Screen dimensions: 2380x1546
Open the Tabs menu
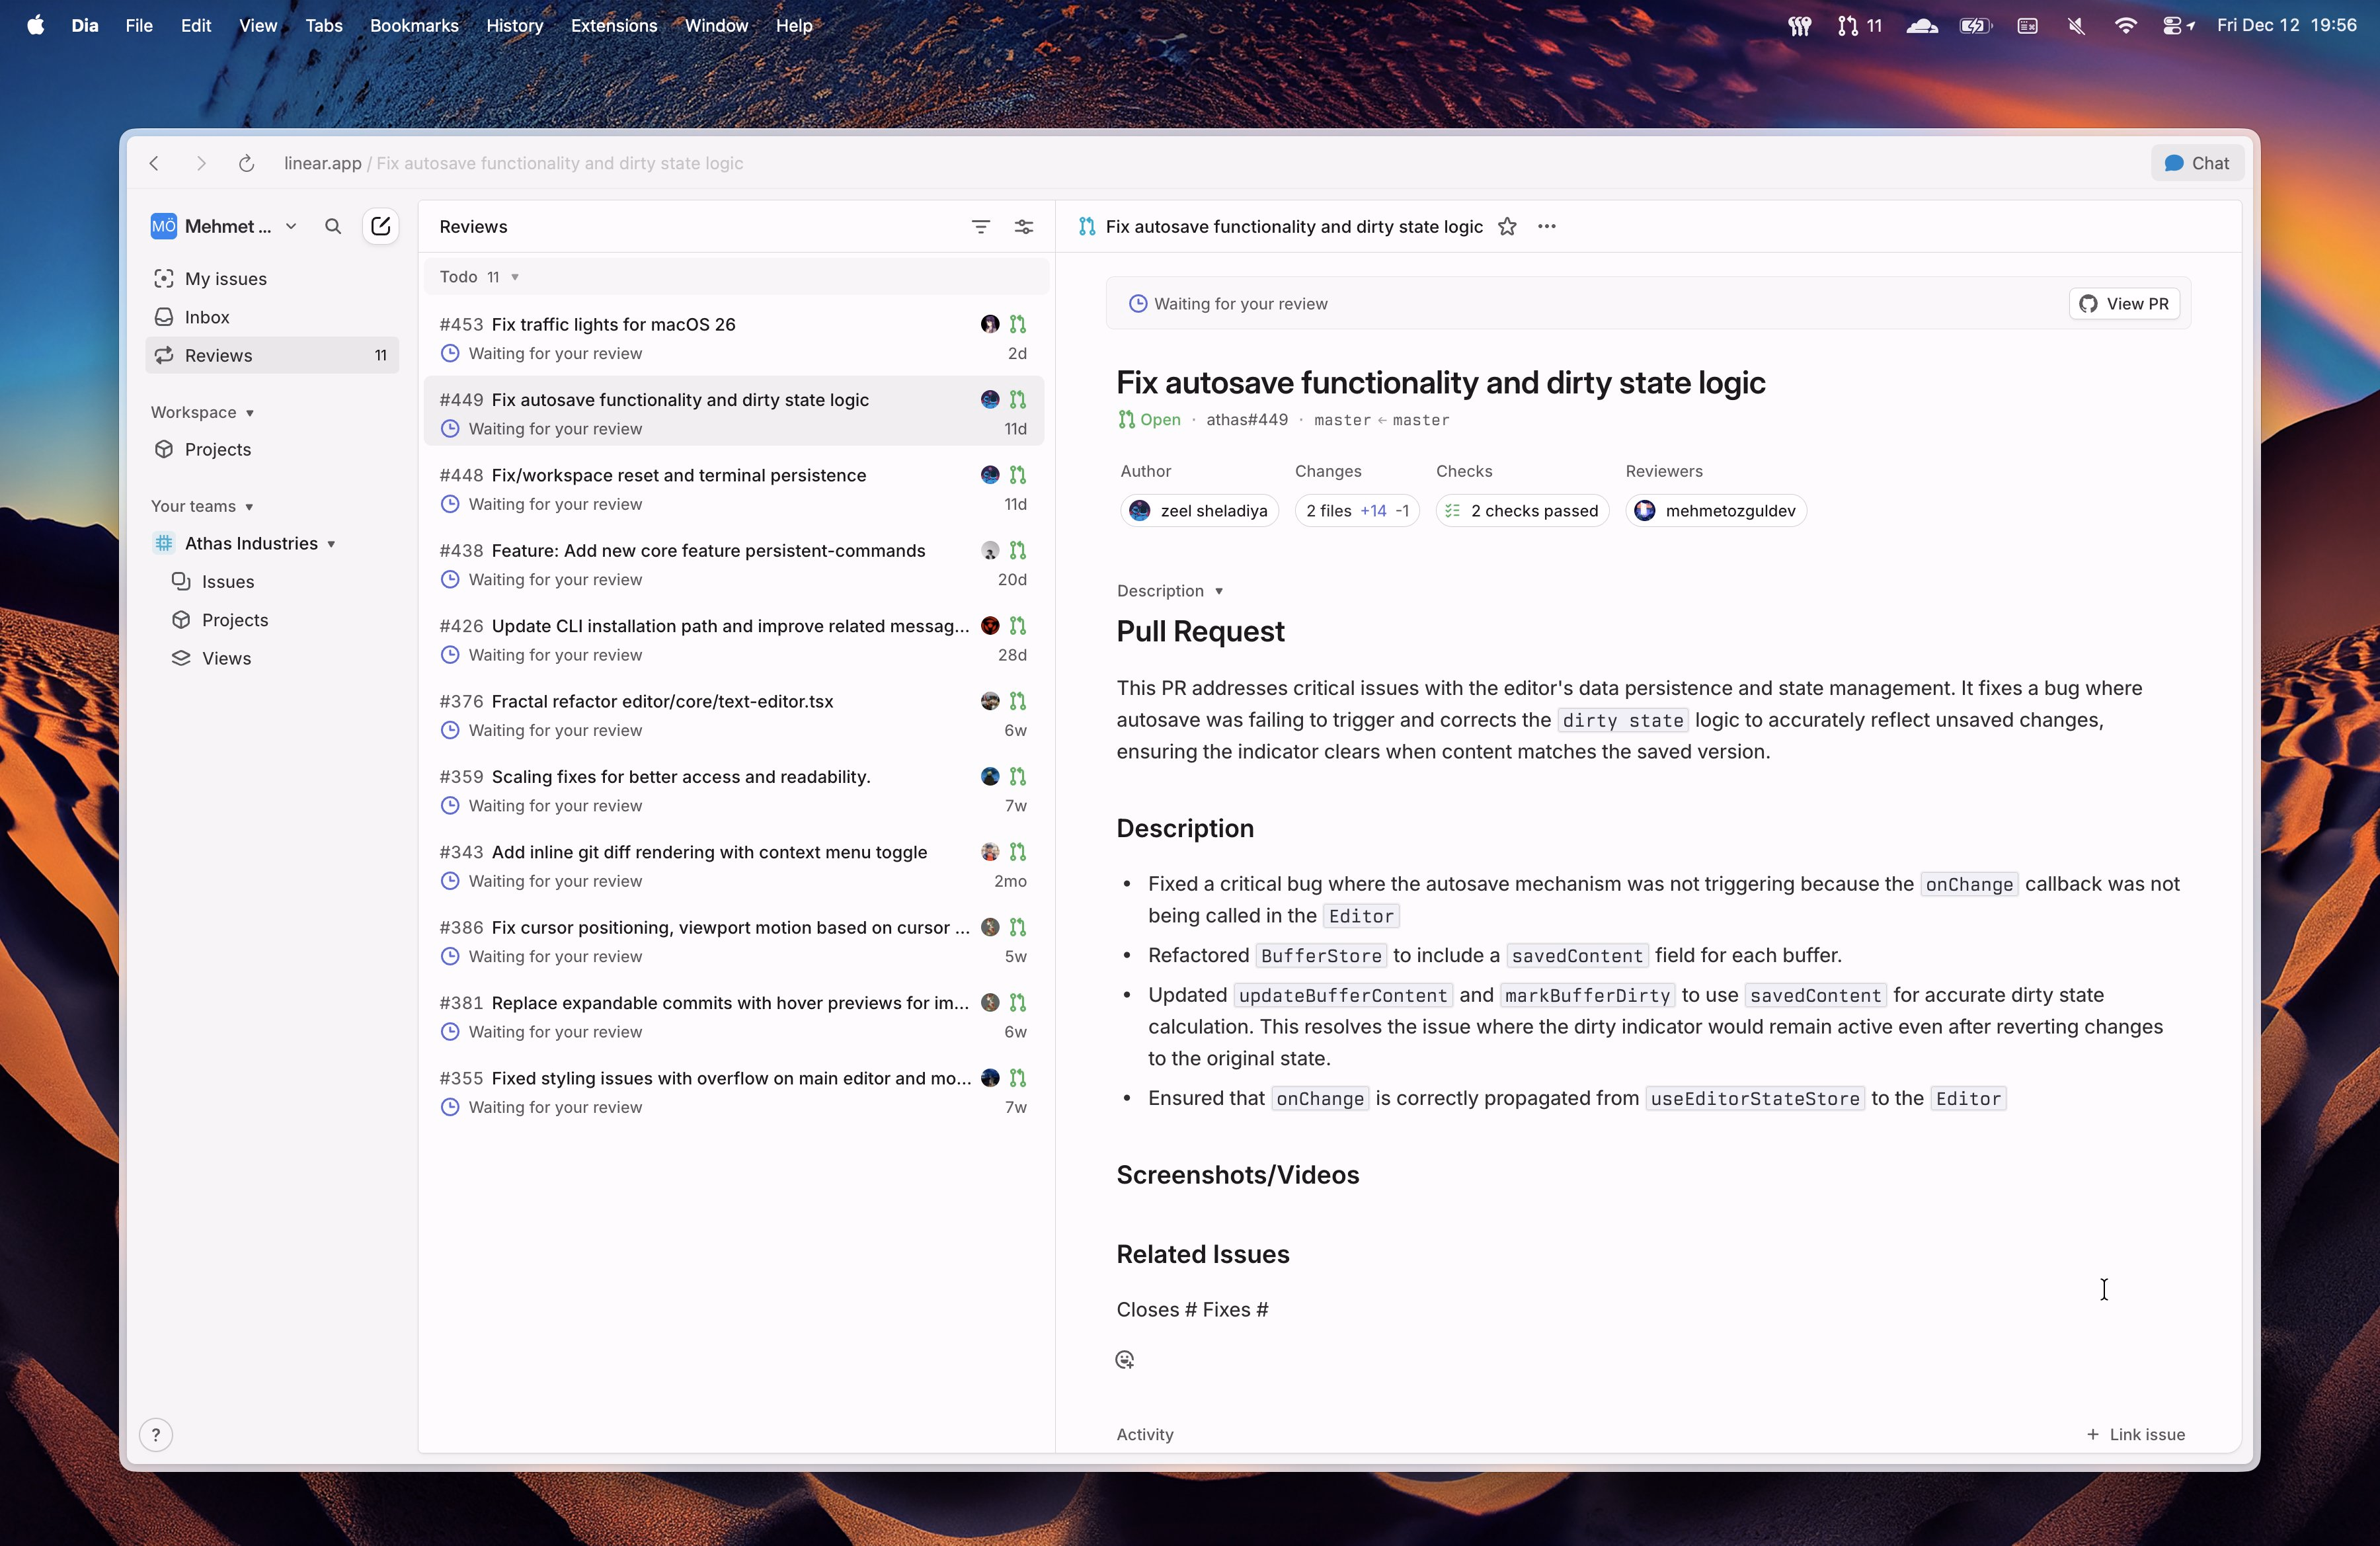pos(323,25)
